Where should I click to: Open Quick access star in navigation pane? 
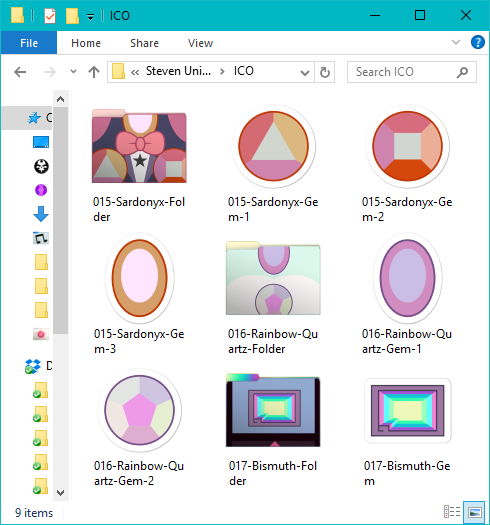34,118
